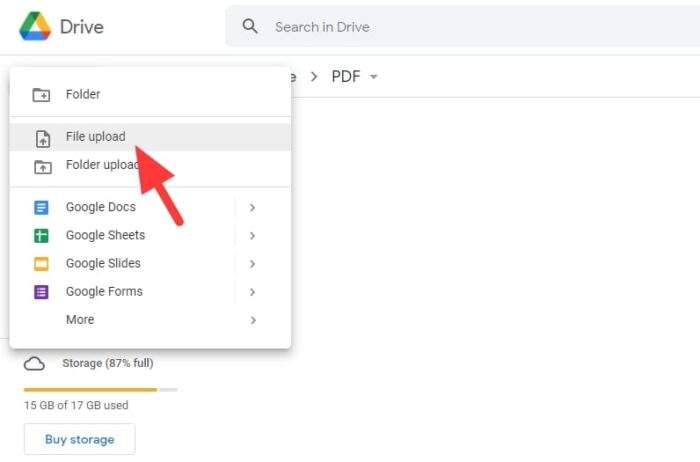The image size is (700, 462).
Task: Expand the Google Sheets submenu arrow
Action: pos(253,236)
